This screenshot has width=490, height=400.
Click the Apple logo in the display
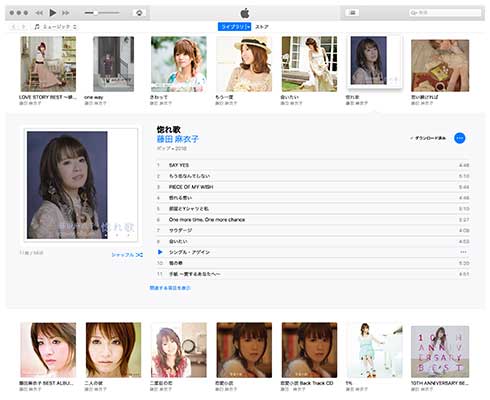click(245, 13)
